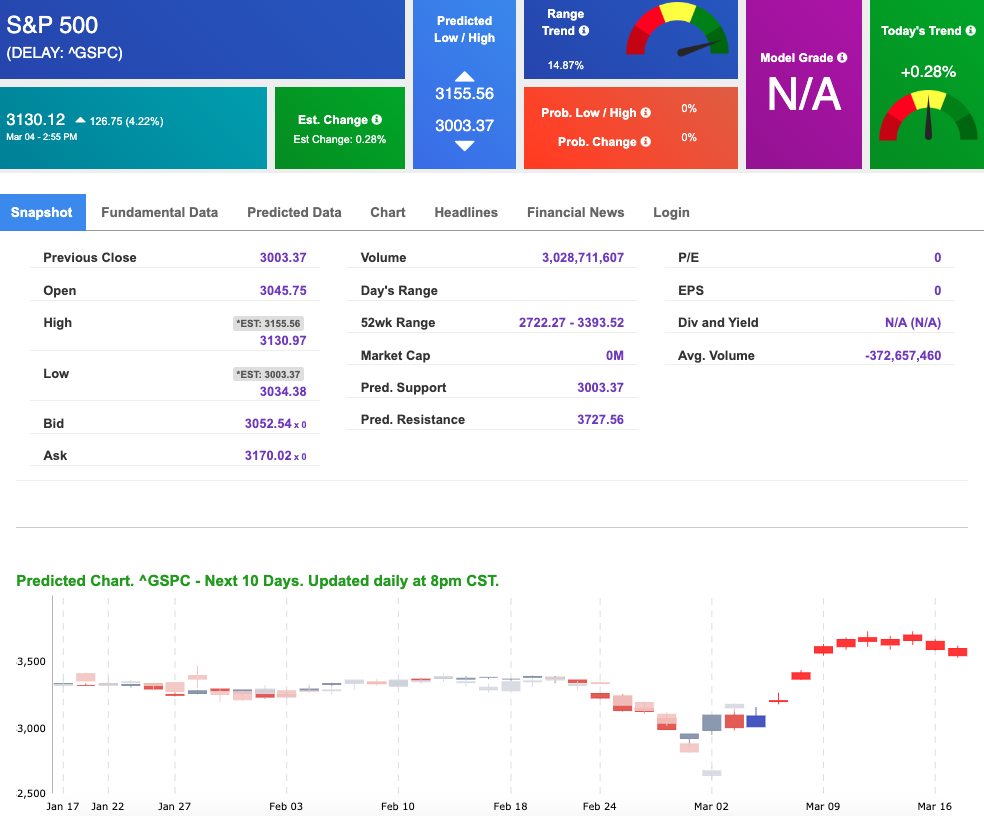Viewport: 984px width, 816px height.
Task: Click Previous Close value 3003.37
Action: (283, 257)
